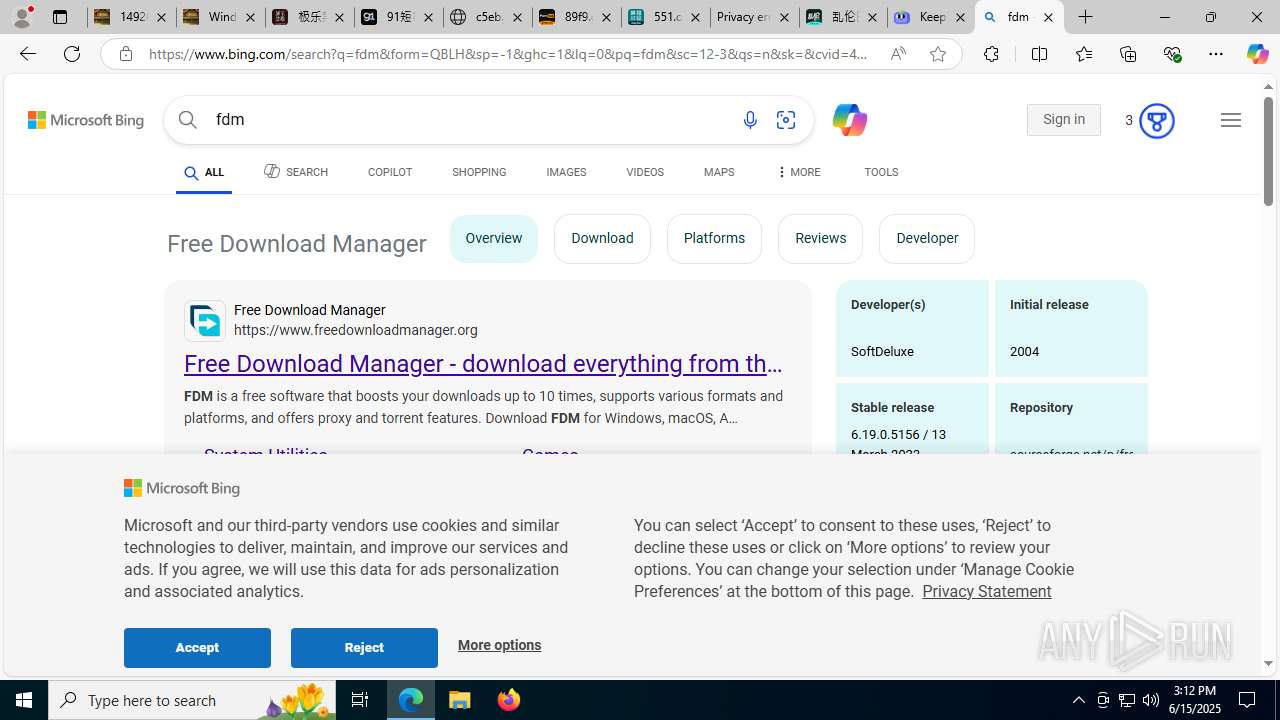Viewport: 1280px width, 720px height.
Task: Switch to the Keep browser tab
Action: point(931,17)
